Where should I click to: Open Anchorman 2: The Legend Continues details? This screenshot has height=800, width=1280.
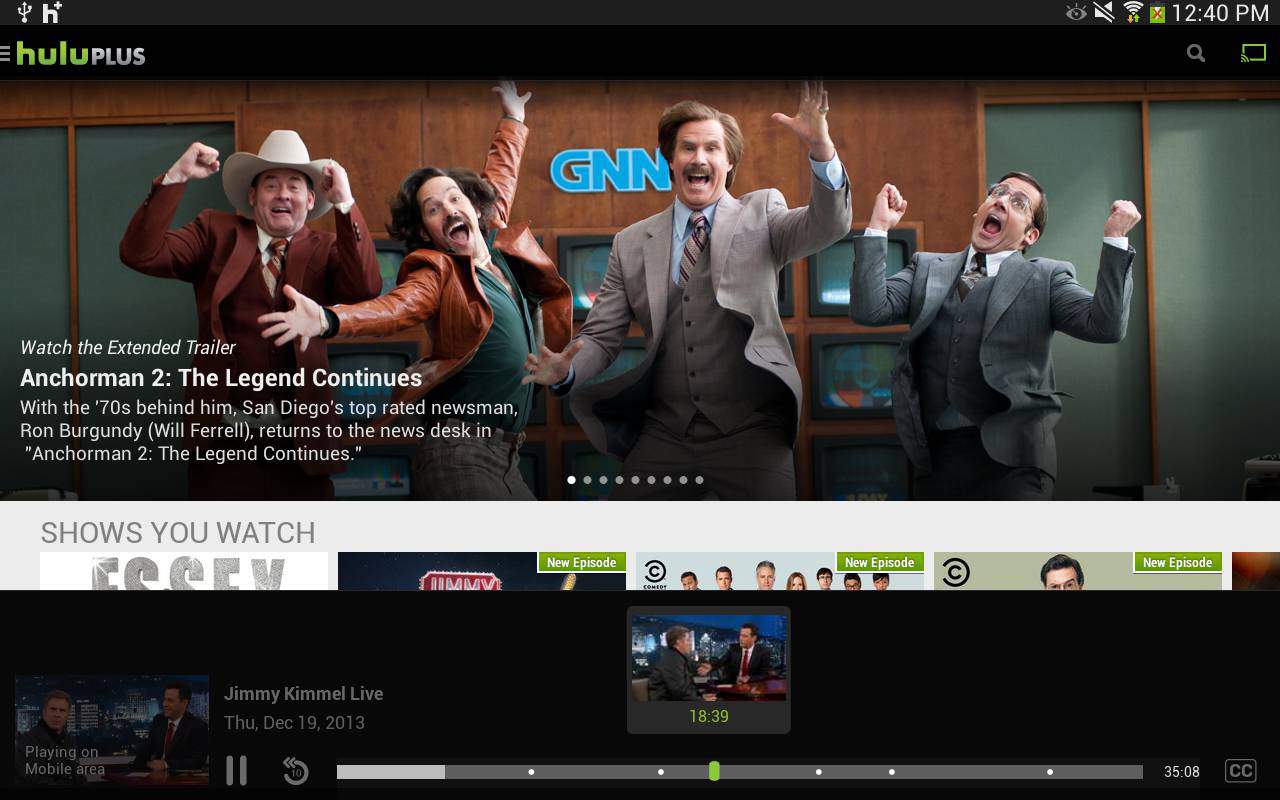tap(221, 378)
